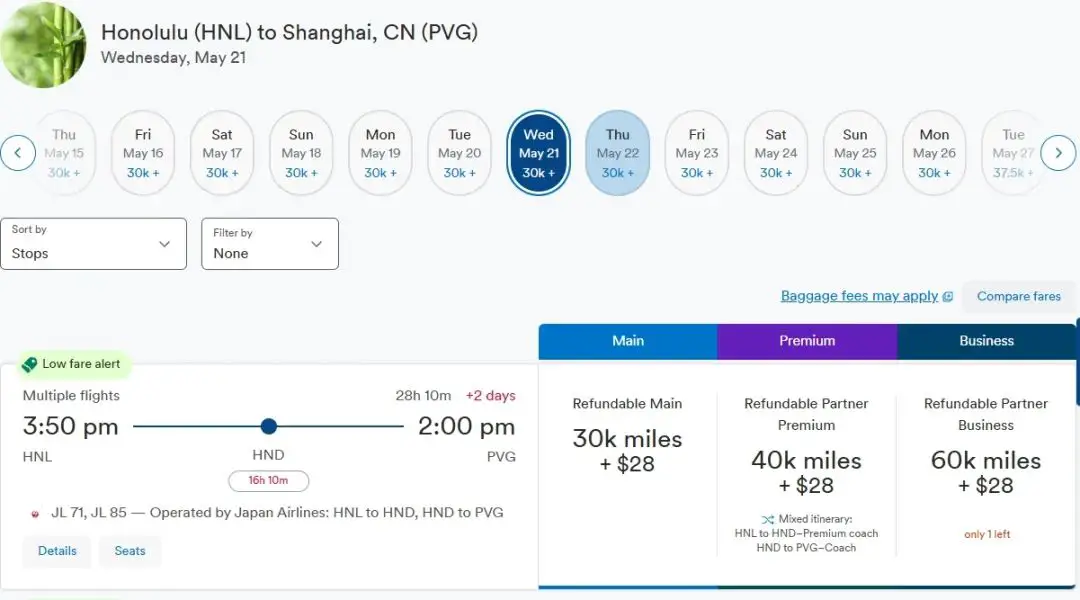This screenshot has width=1080, height=600.
Task: Click the external link icon beside Baggage fees
Action: (x=947, y=297)
